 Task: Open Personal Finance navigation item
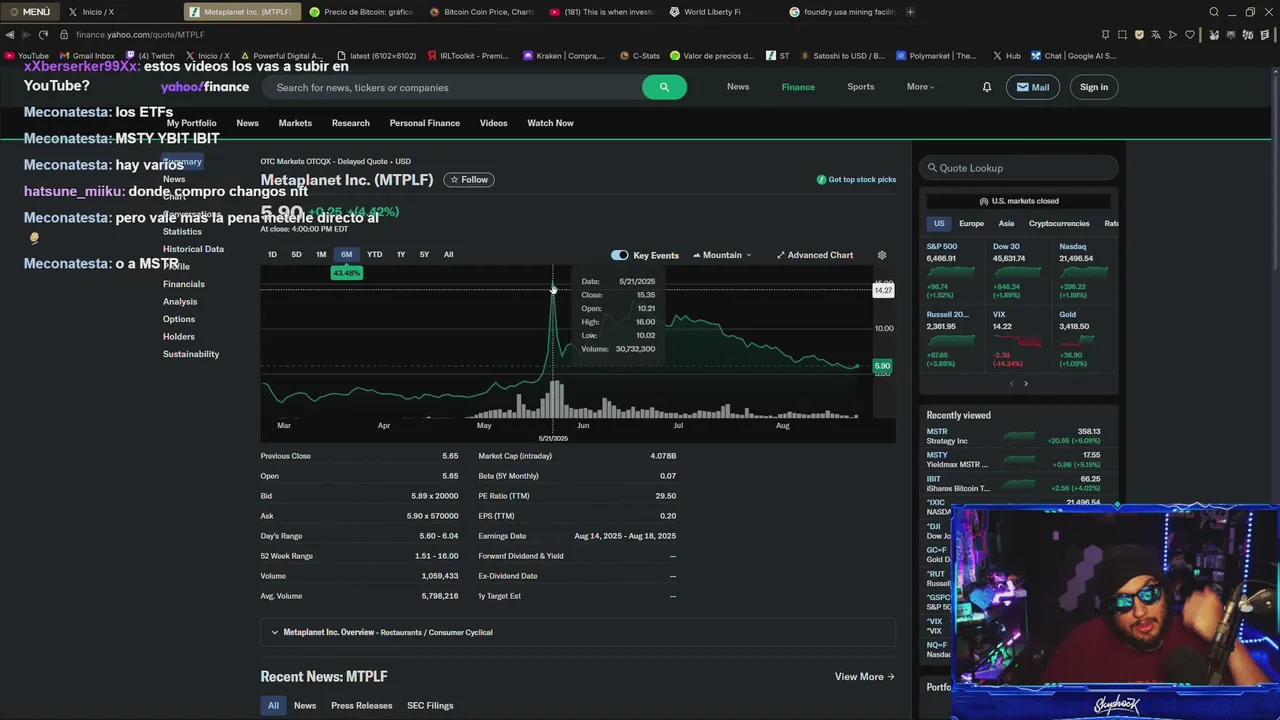click(425, 123)
